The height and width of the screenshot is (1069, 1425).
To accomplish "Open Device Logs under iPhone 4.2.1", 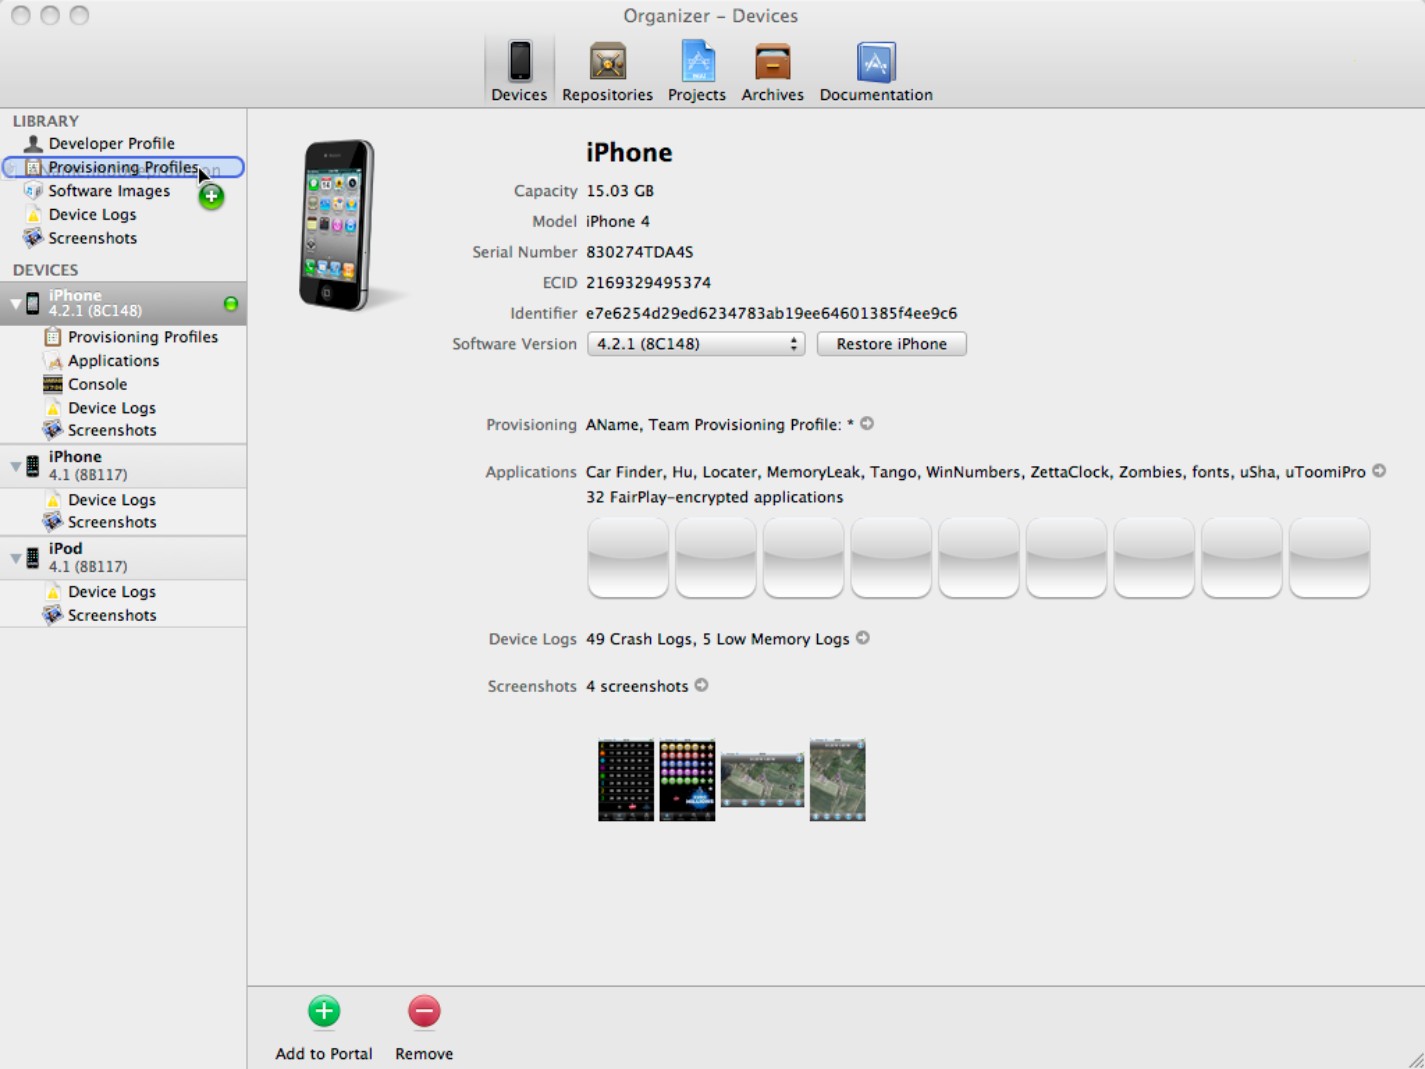I will (123, 408).
